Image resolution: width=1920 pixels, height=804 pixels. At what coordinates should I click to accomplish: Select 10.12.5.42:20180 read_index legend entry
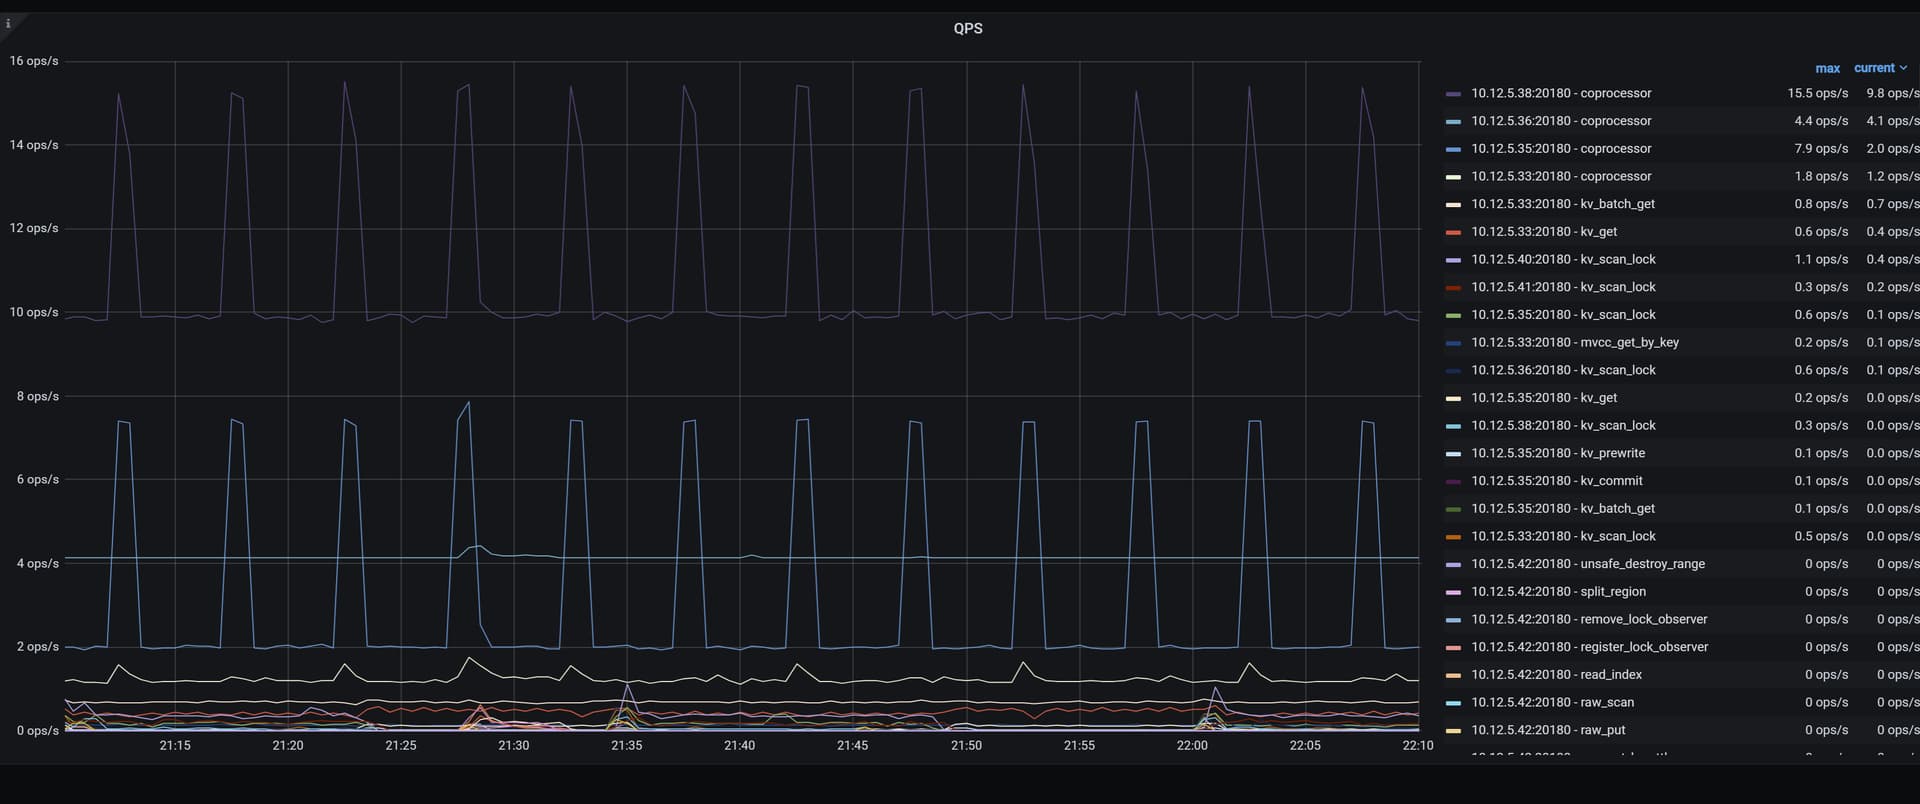tap(1556, 675)
